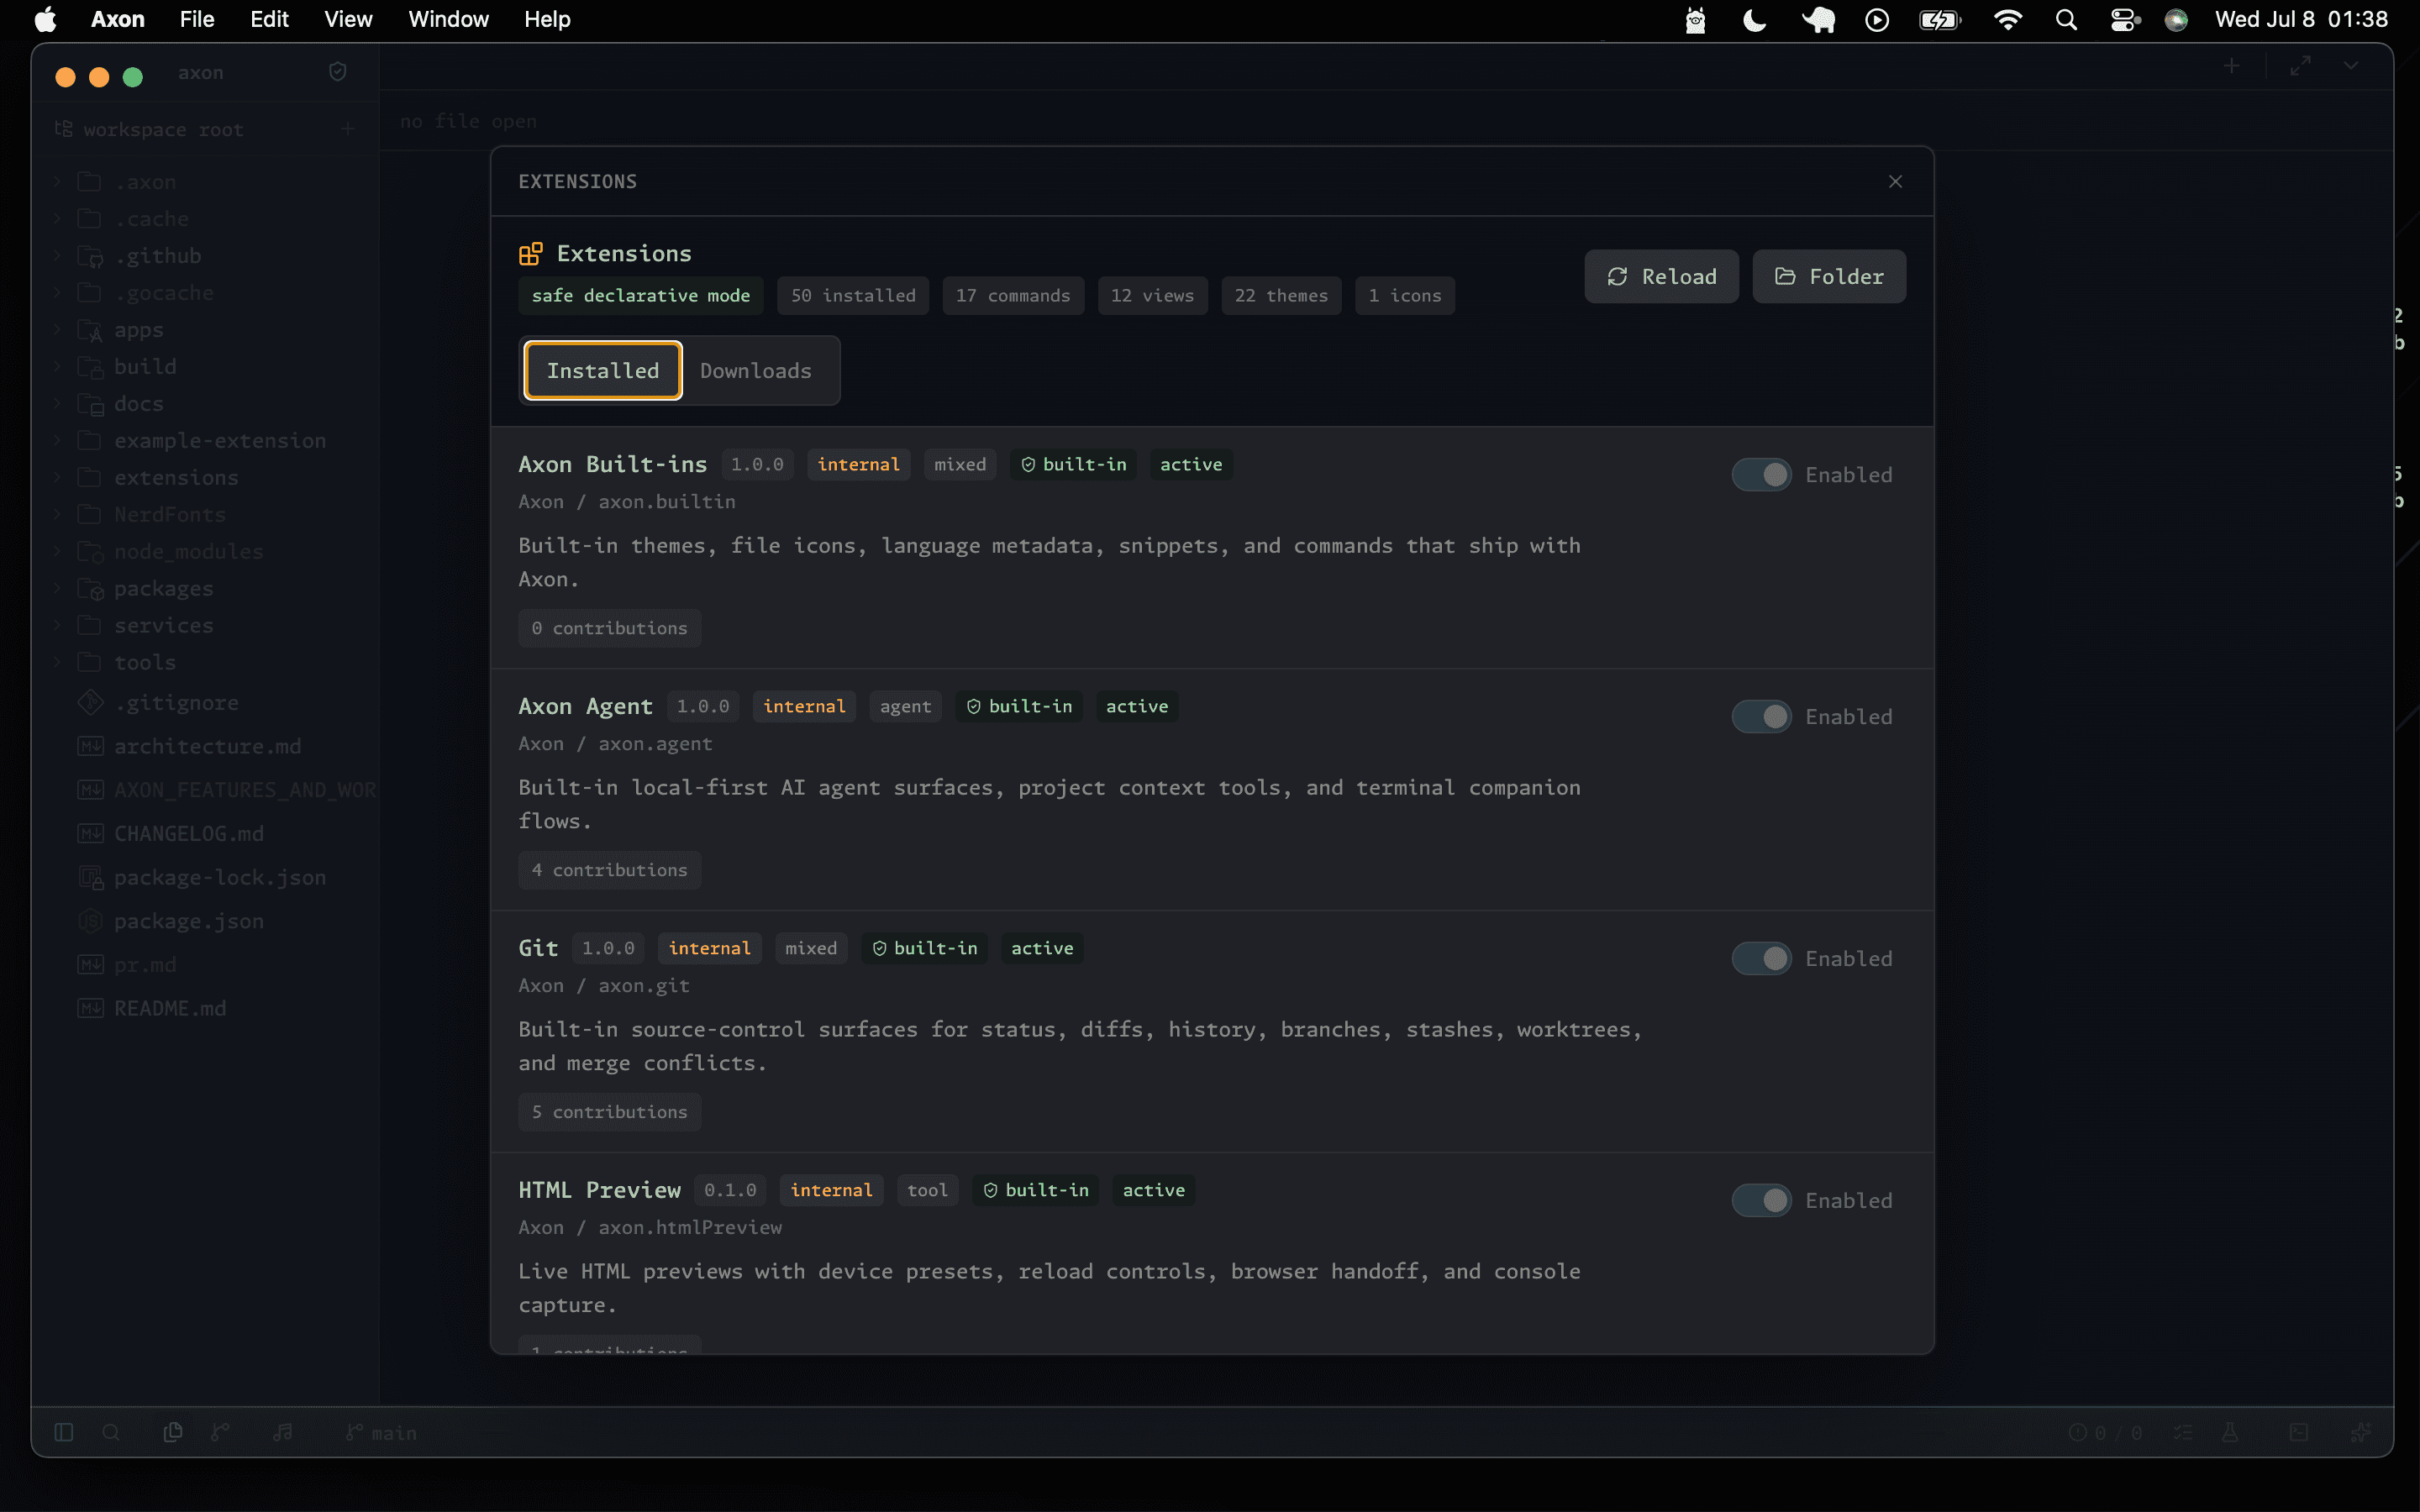Toggle Axon Agent enabled switch
Viewport: 2420px width, 1512px height.
point(1762,717)
